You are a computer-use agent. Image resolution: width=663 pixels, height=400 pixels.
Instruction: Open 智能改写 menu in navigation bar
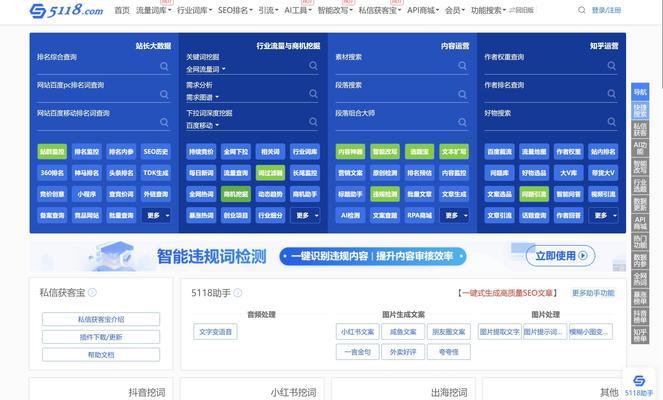(335, 10)
